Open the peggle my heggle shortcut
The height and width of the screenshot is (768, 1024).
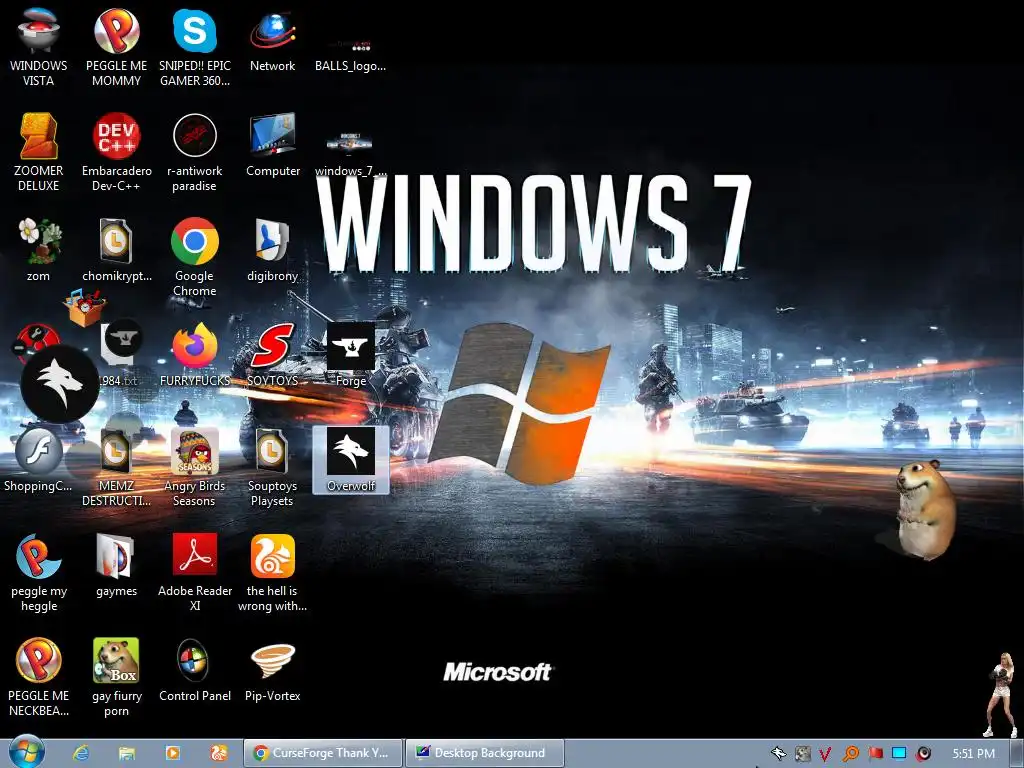click(38, 573)
